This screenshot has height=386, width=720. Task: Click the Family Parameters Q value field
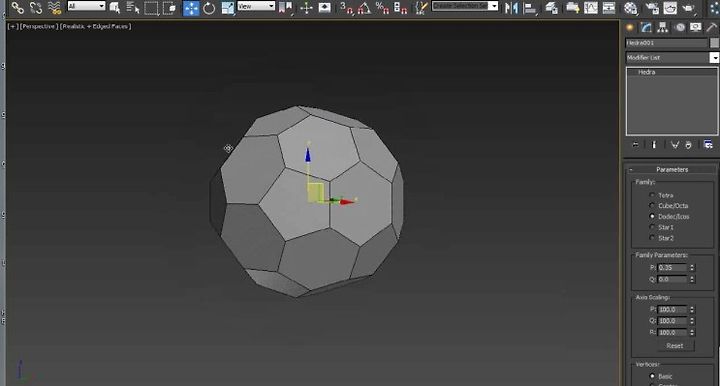(672, 279)
